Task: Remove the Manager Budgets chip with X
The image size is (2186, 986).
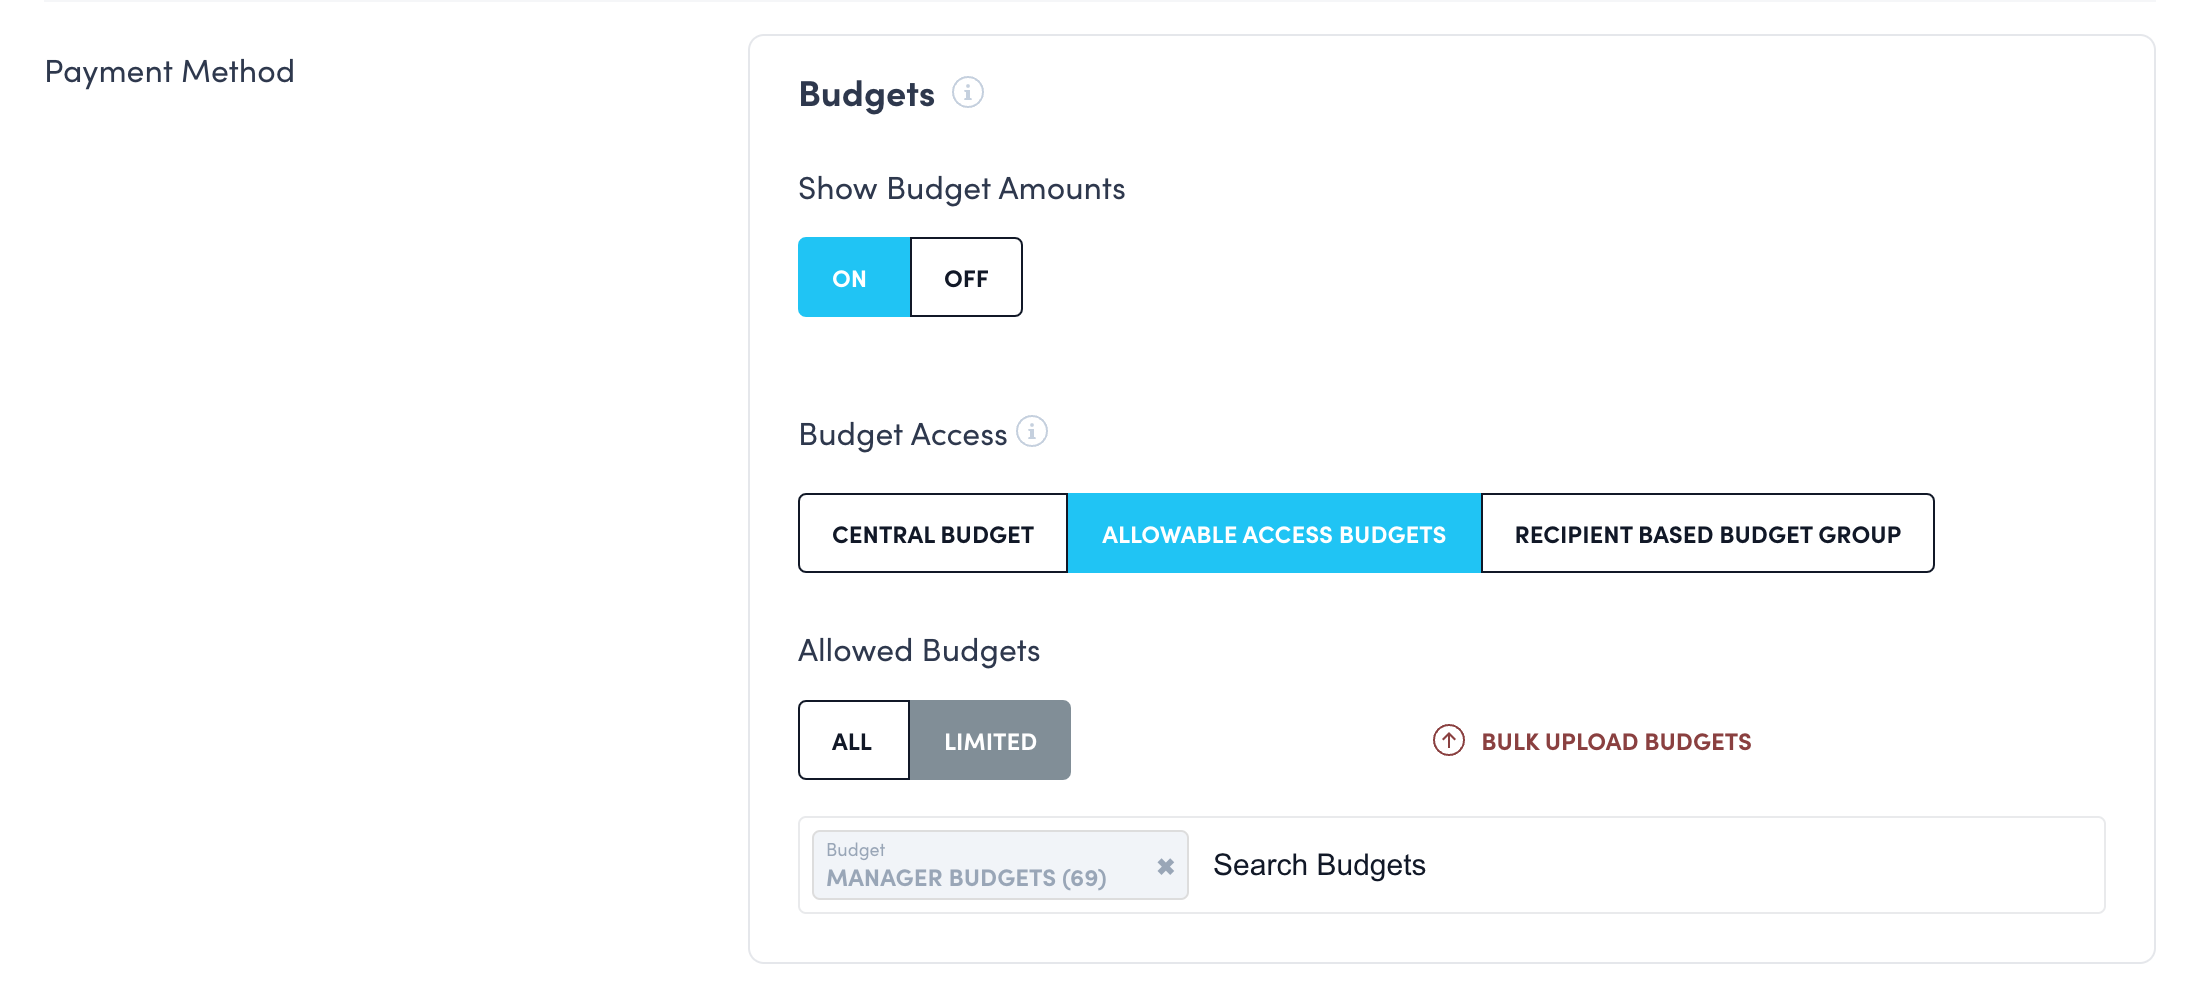Action: click(1165, 866)
